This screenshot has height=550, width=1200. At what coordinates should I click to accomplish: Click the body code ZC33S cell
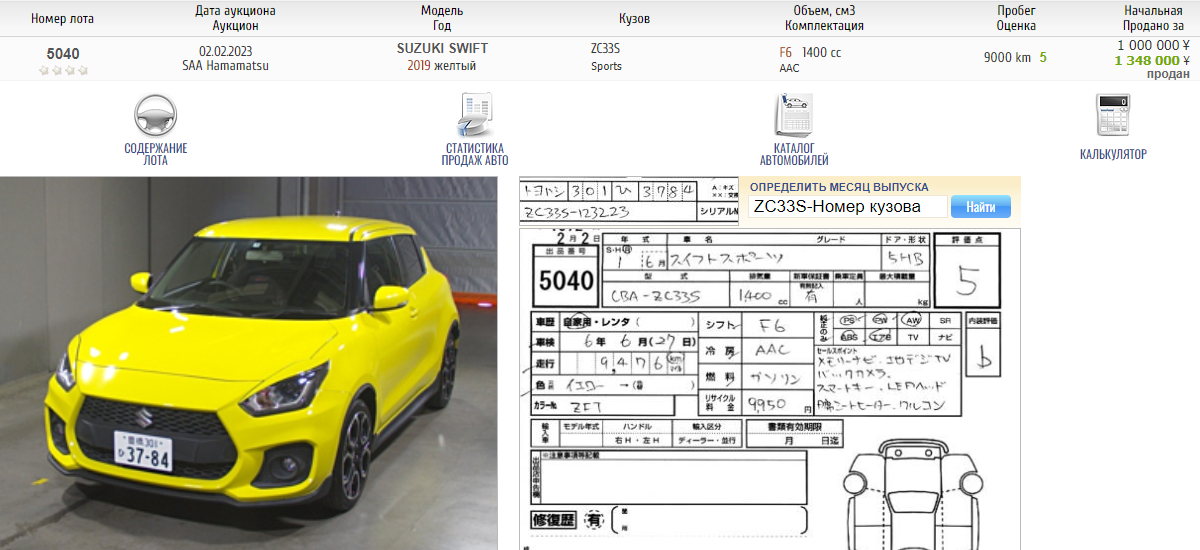[606, 49]
